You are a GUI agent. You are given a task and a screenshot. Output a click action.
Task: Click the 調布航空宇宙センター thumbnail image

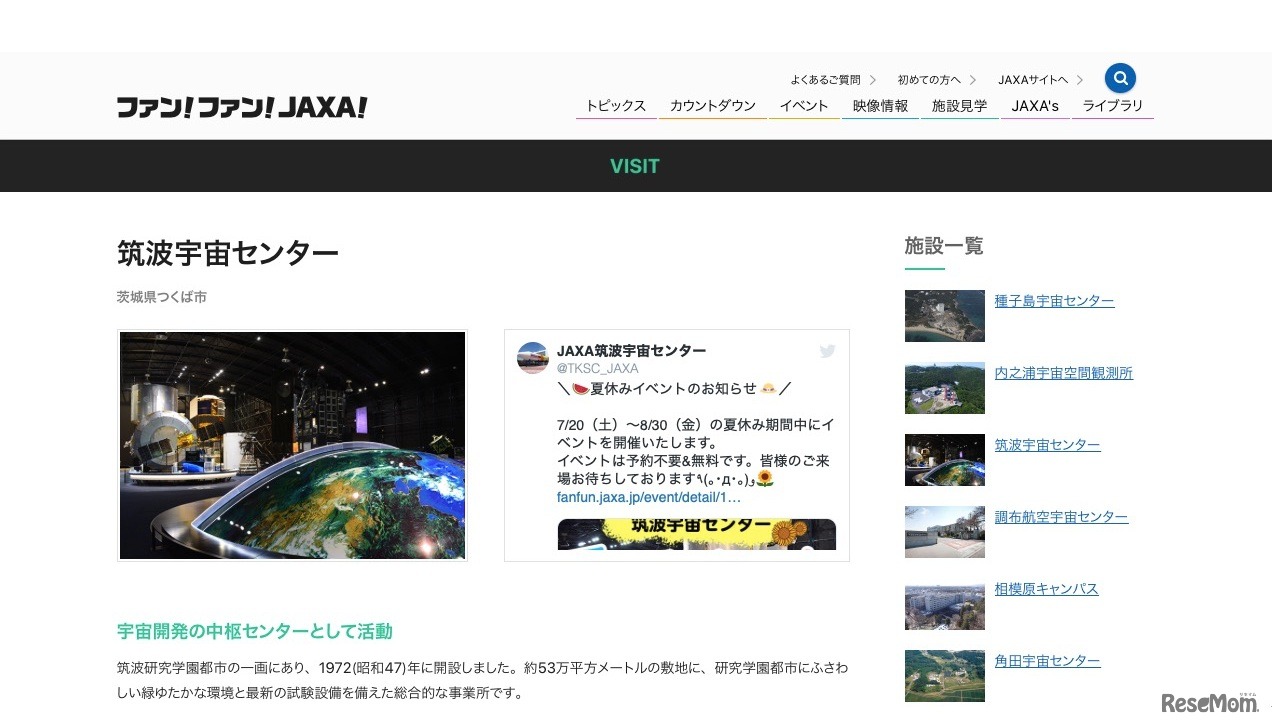(944, 531)
